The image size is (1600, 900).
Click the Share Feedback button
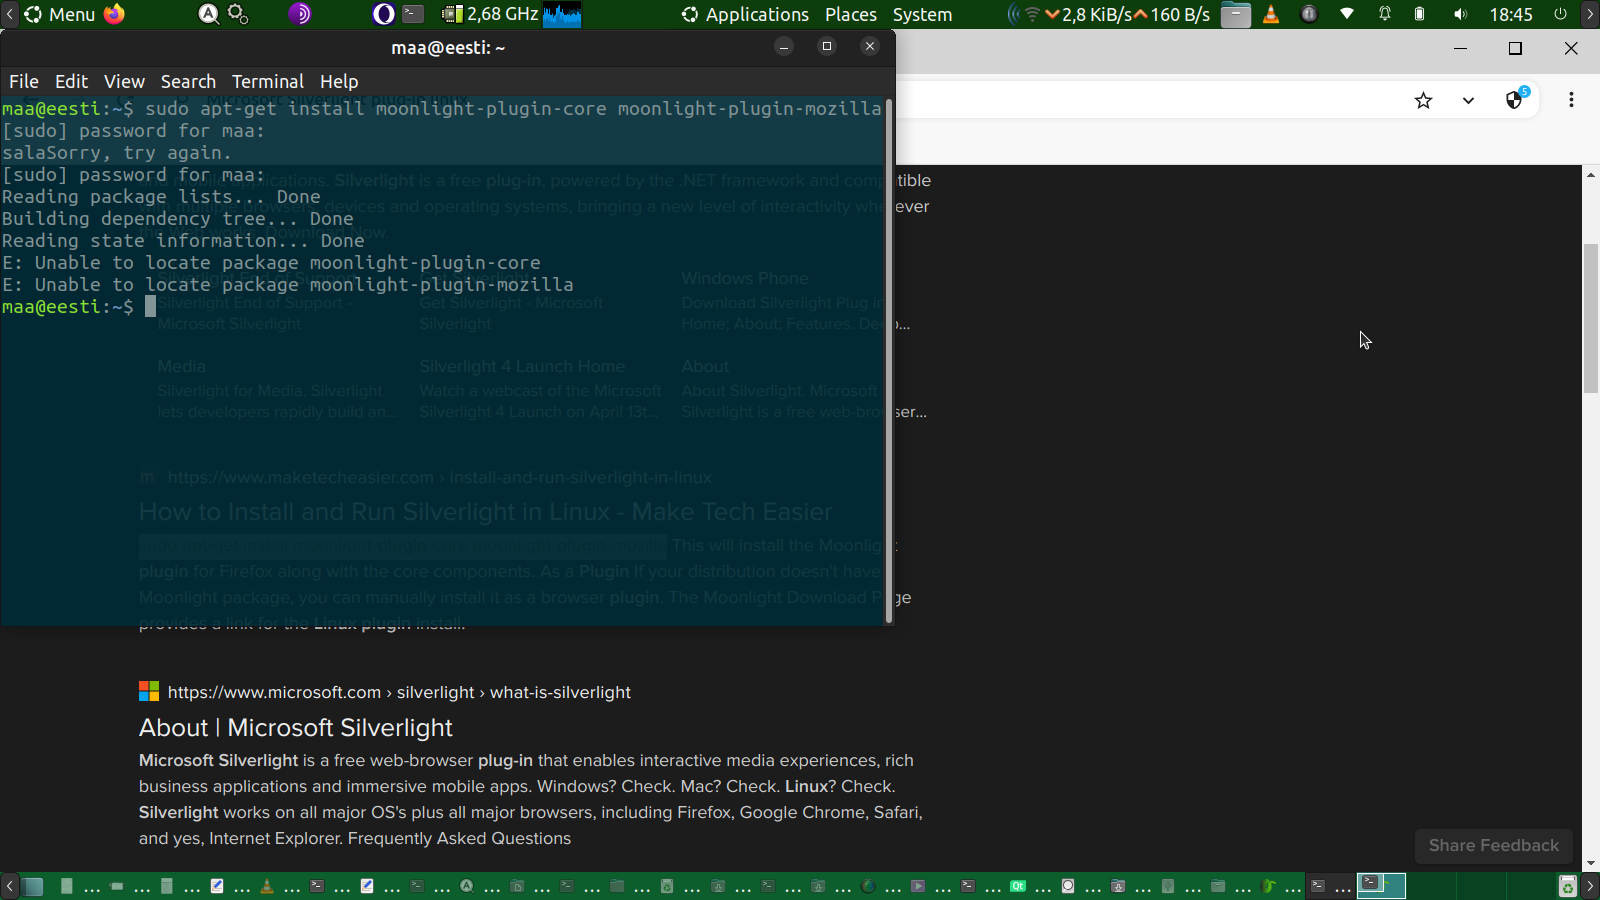(1493, 846)
